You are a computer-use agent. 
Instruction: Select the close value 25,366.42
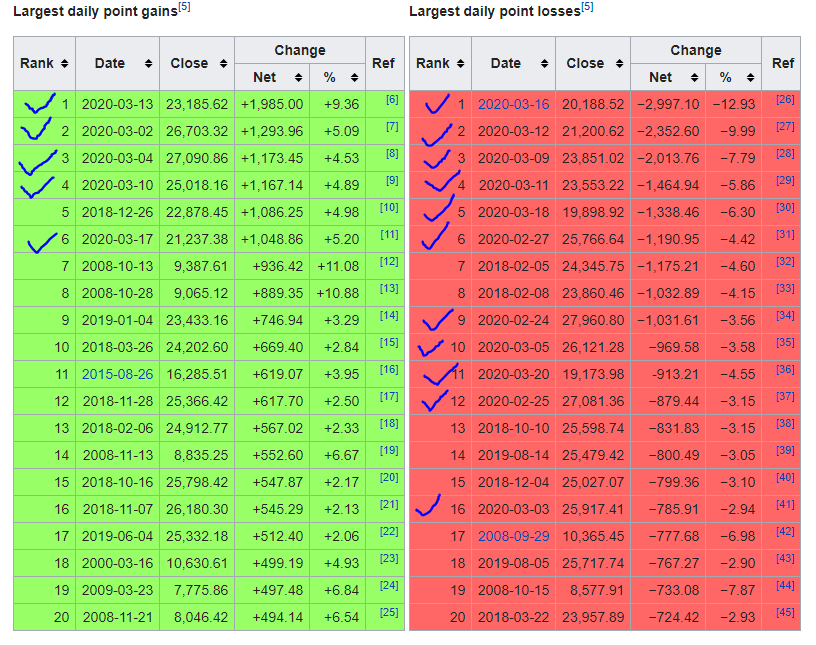pos(197,401)
